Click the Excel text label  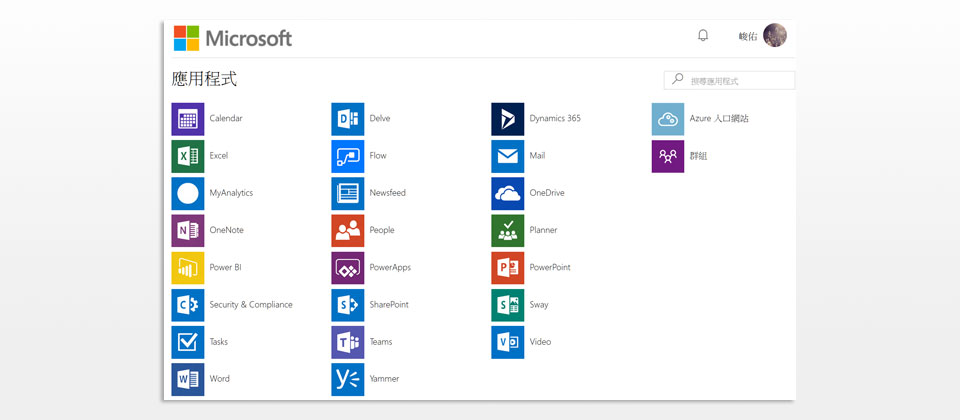coord(219,156)
